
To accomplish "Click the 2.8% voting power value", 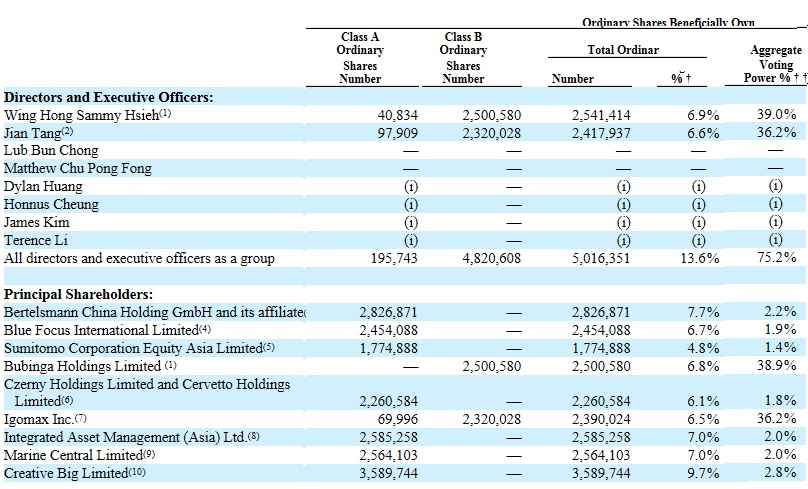I will (x=780, y=473).
